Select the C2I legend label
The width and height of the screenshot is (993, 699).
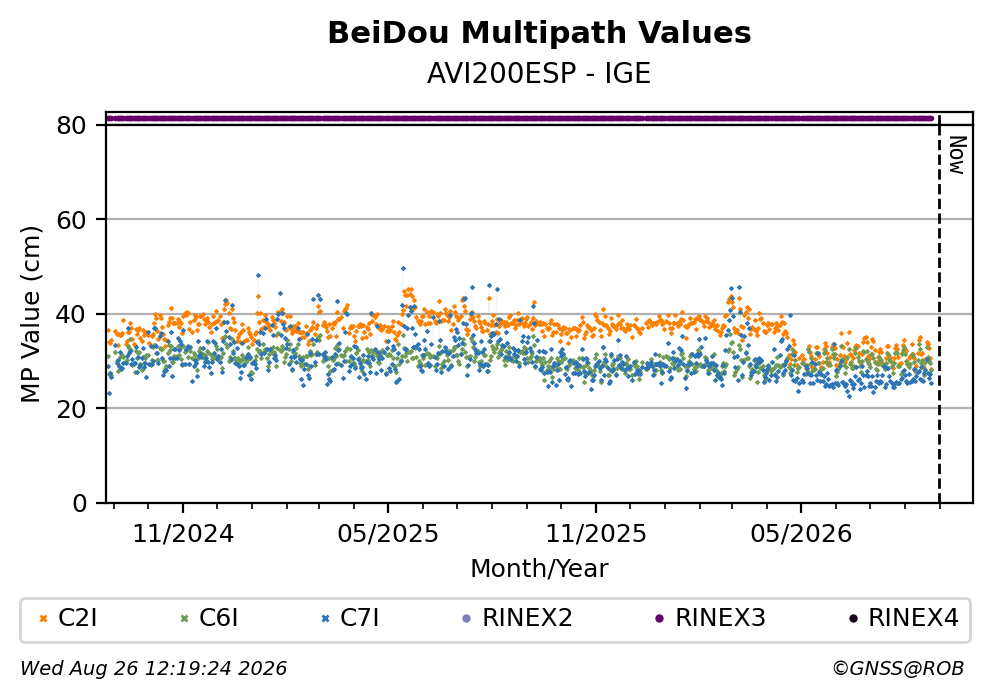point(77,618)
